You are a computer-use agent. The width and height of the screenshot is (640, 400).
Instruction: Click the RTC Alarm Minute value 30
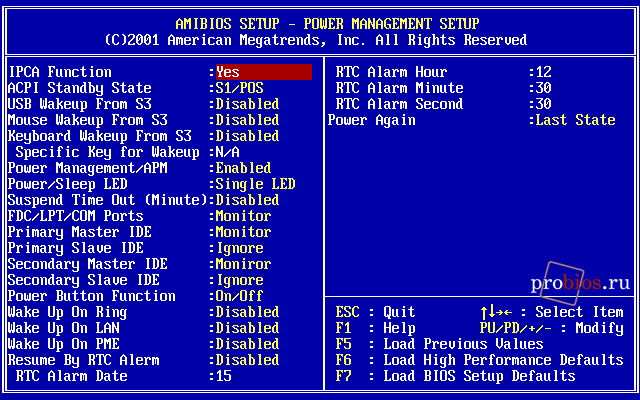click(544, 88)
